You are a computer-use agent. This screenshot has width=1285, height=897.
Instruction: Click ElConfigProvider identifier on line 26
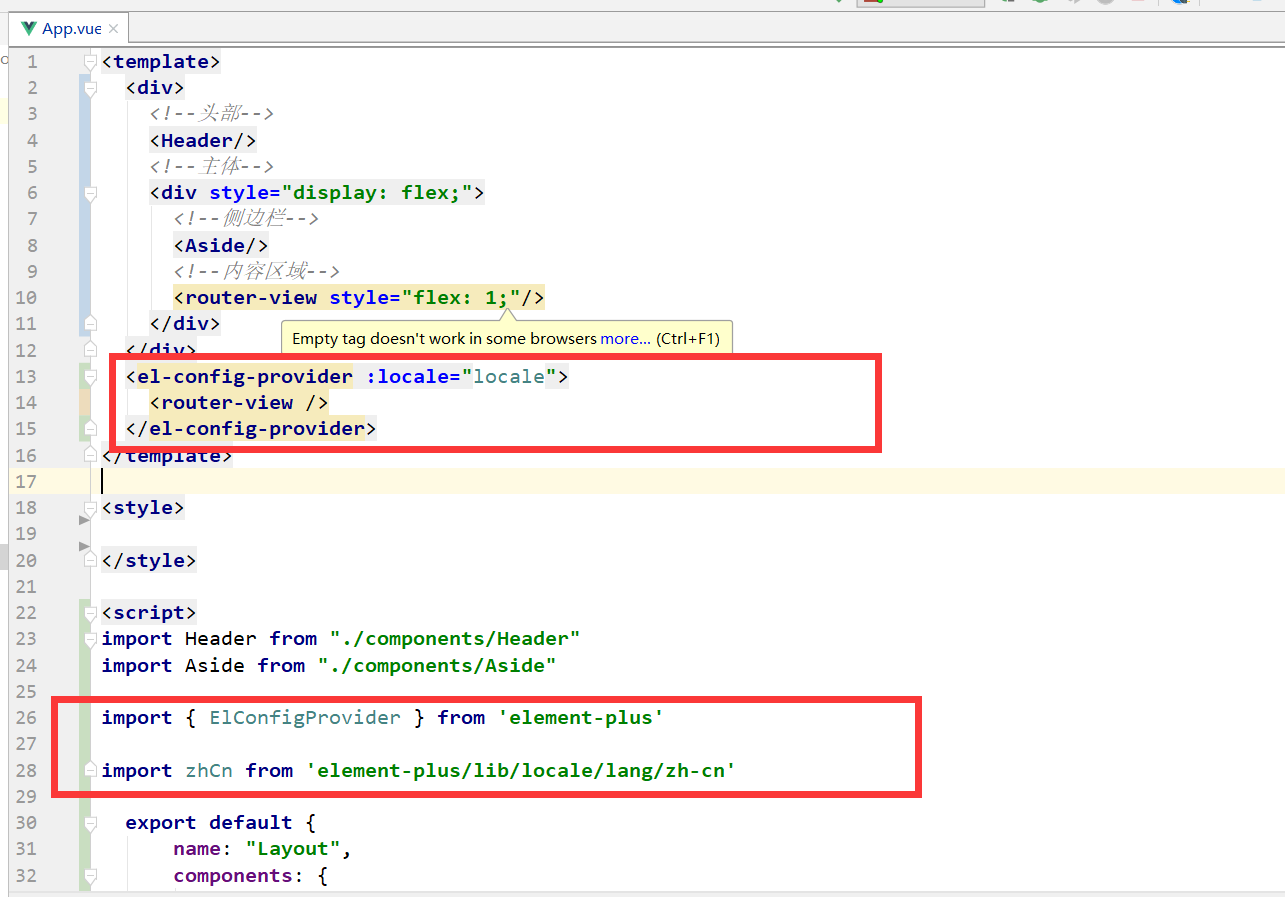point(305,717)
